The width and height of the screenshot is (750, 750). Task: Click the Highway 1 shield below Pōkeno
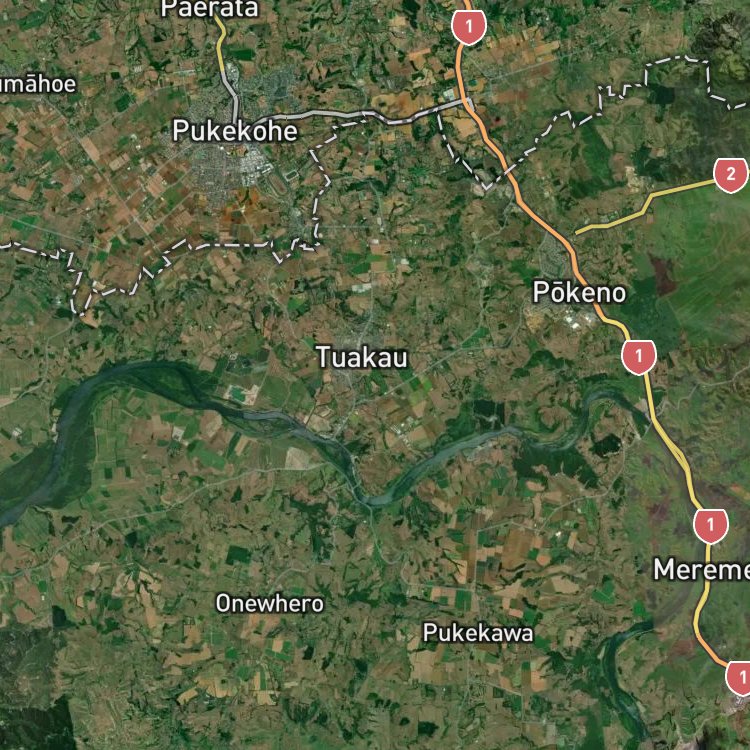point(639,357)
